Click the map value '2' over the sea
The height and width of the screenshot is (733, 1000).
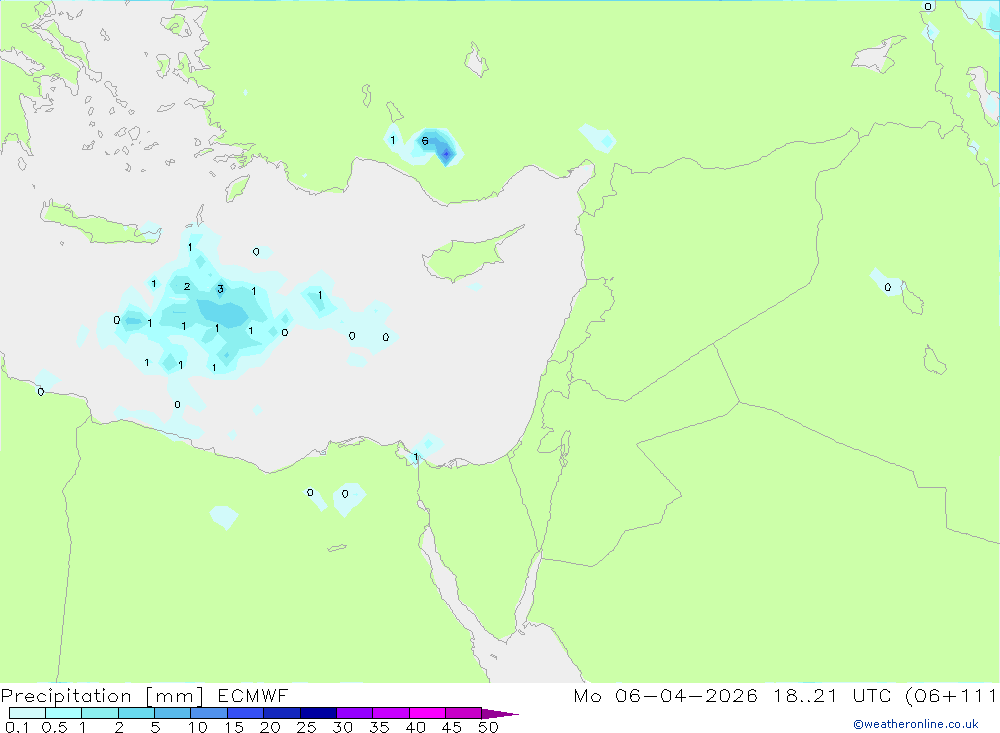[x=187, y=286]
